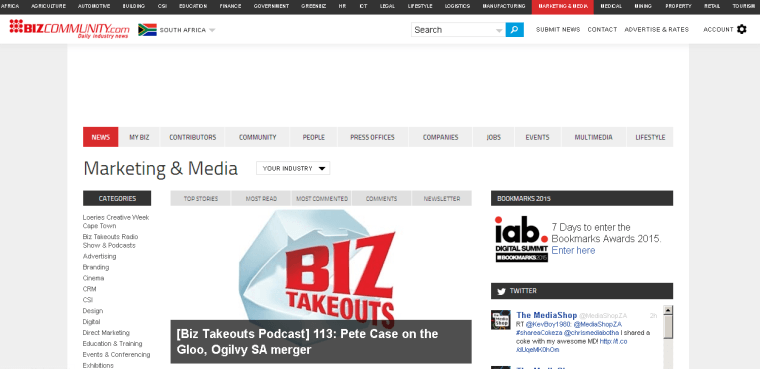Click the Submit News link
The width and height of the screenshot is (760, 369).
click(x=558, y=30)
